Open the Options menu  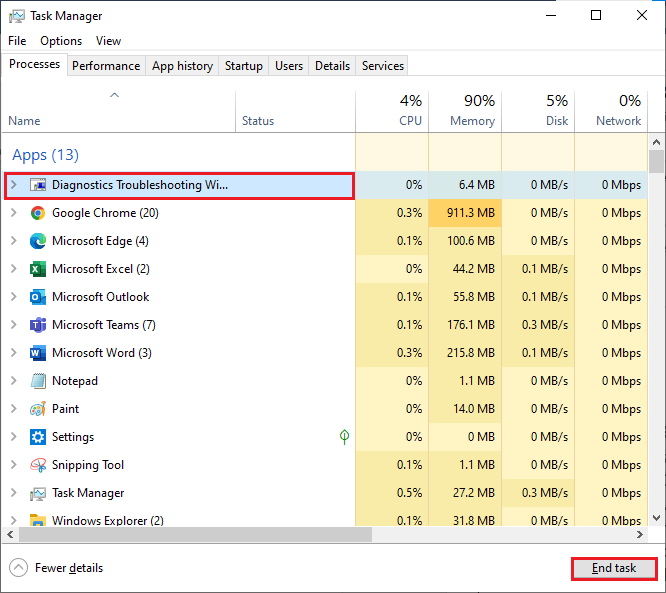pyautogui.click(x=61, y=41)
